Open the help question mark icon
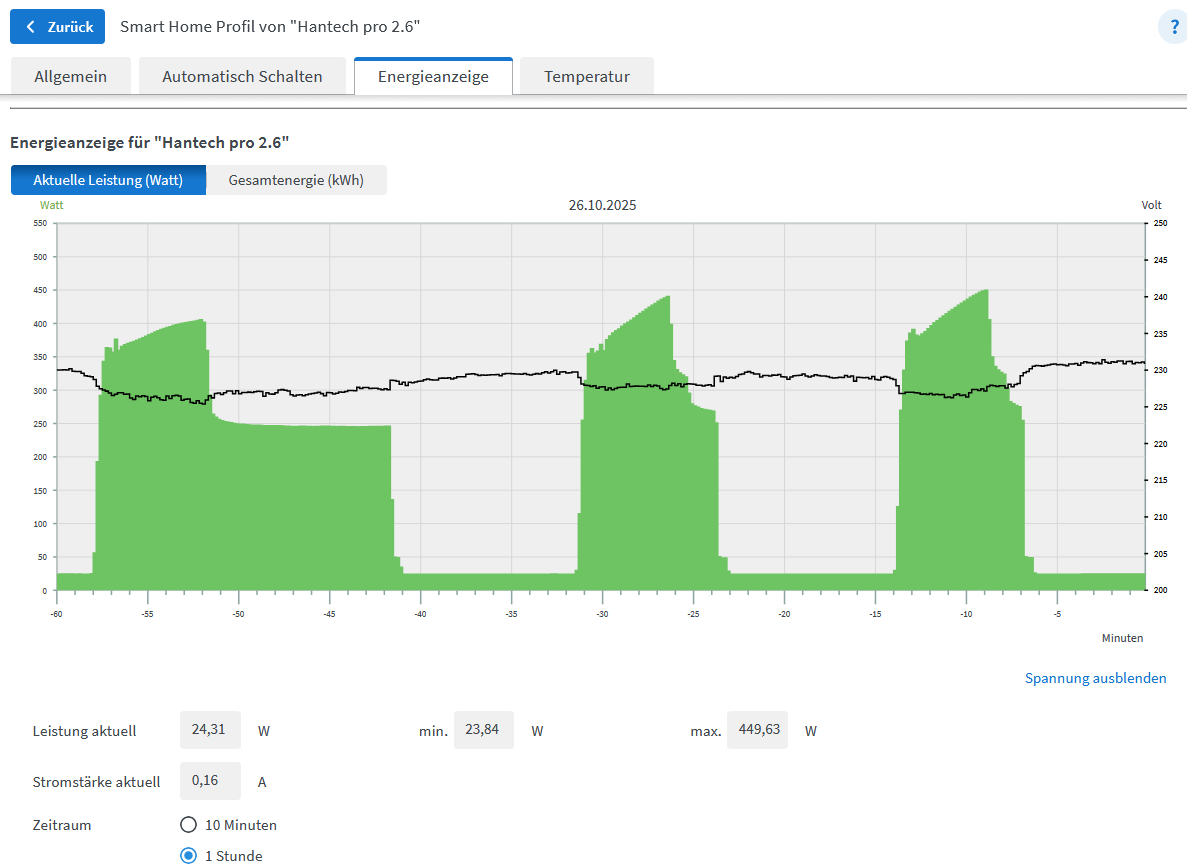Viewport: 1187px width, 867px height. (1172, 27)
